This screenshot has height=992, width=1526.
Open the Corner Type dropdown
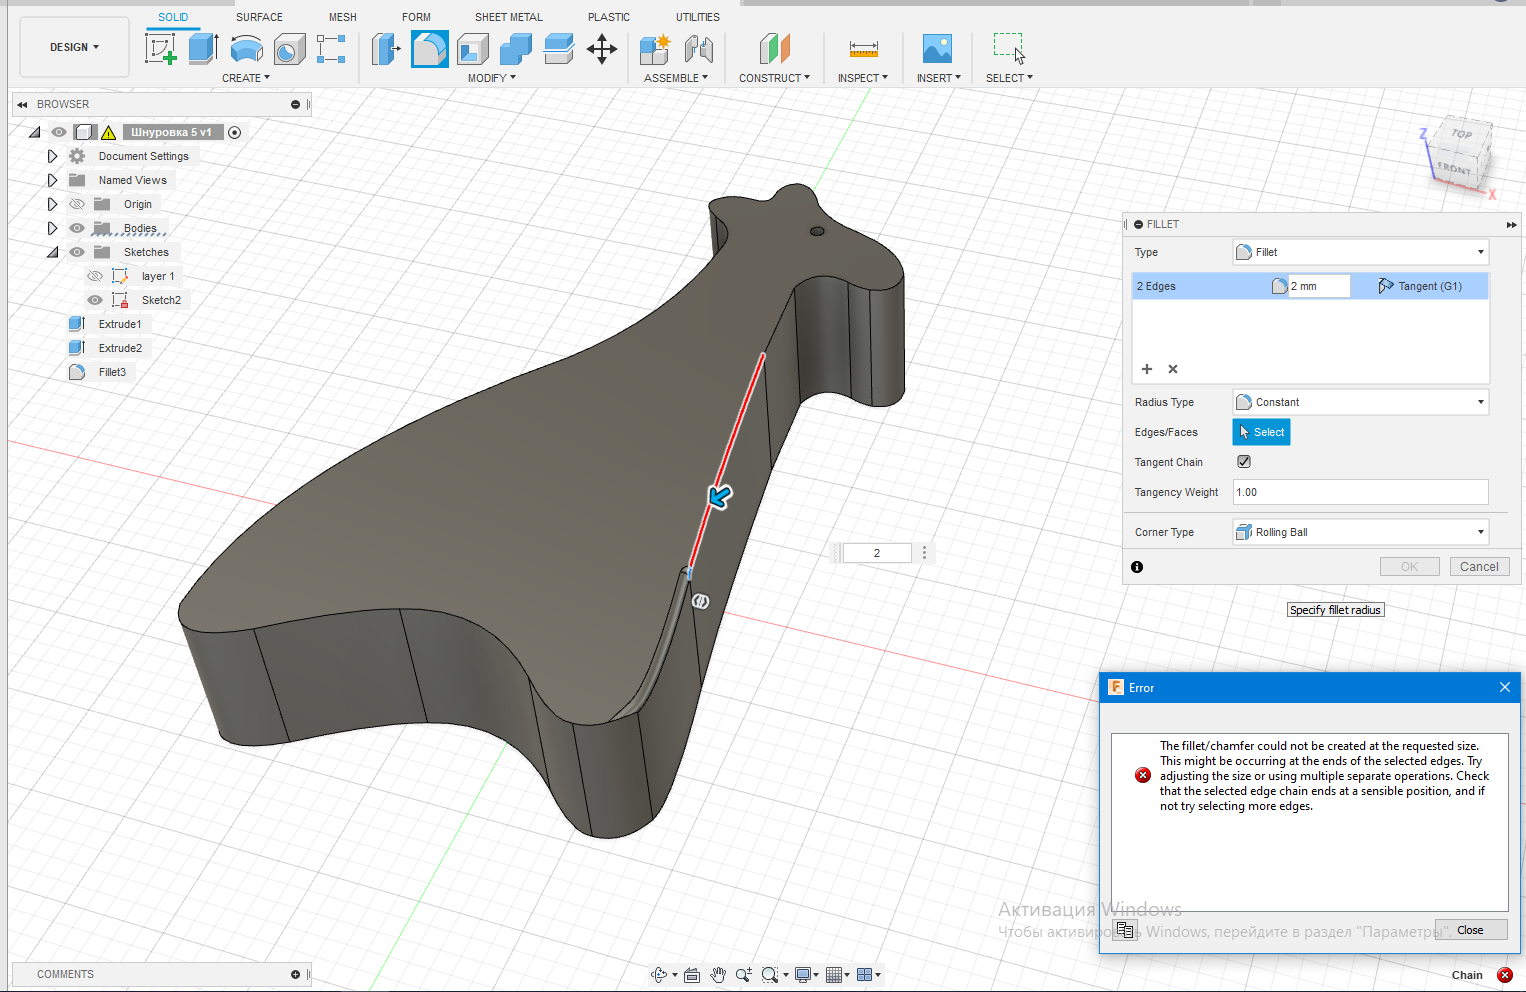pos(1360,532)
